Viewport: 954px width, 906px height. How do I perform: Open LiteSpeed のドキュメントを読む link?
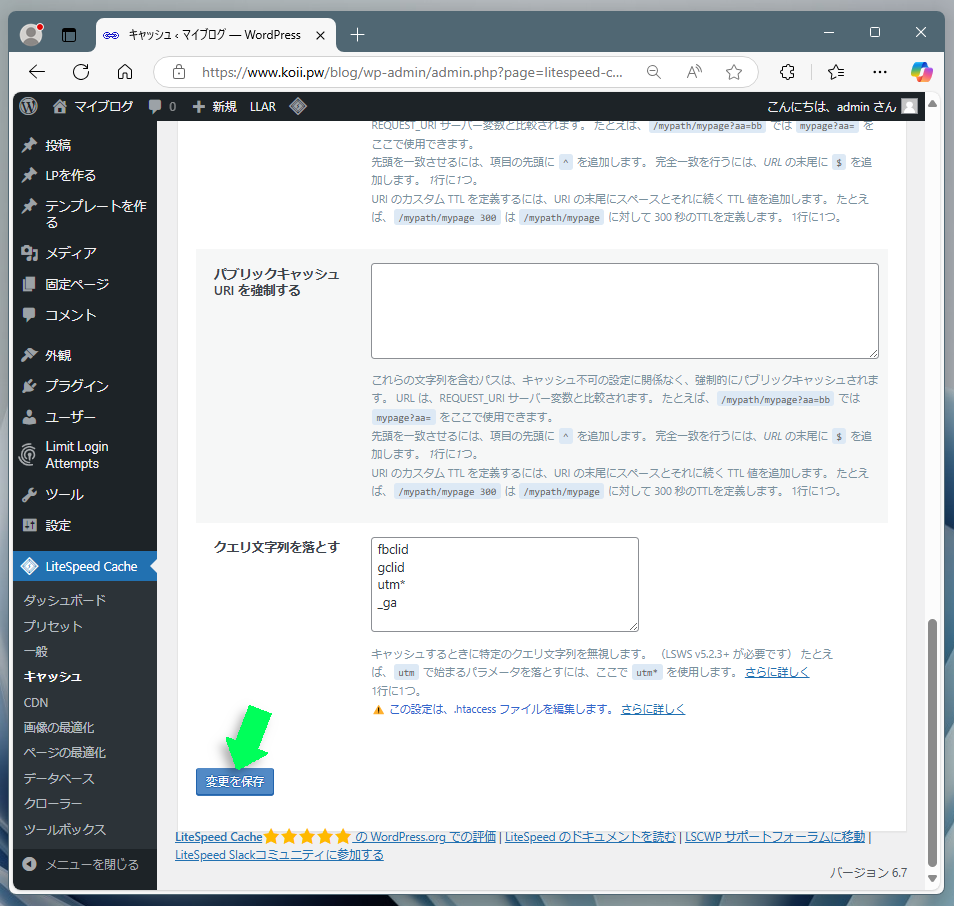tap(590, 837)
